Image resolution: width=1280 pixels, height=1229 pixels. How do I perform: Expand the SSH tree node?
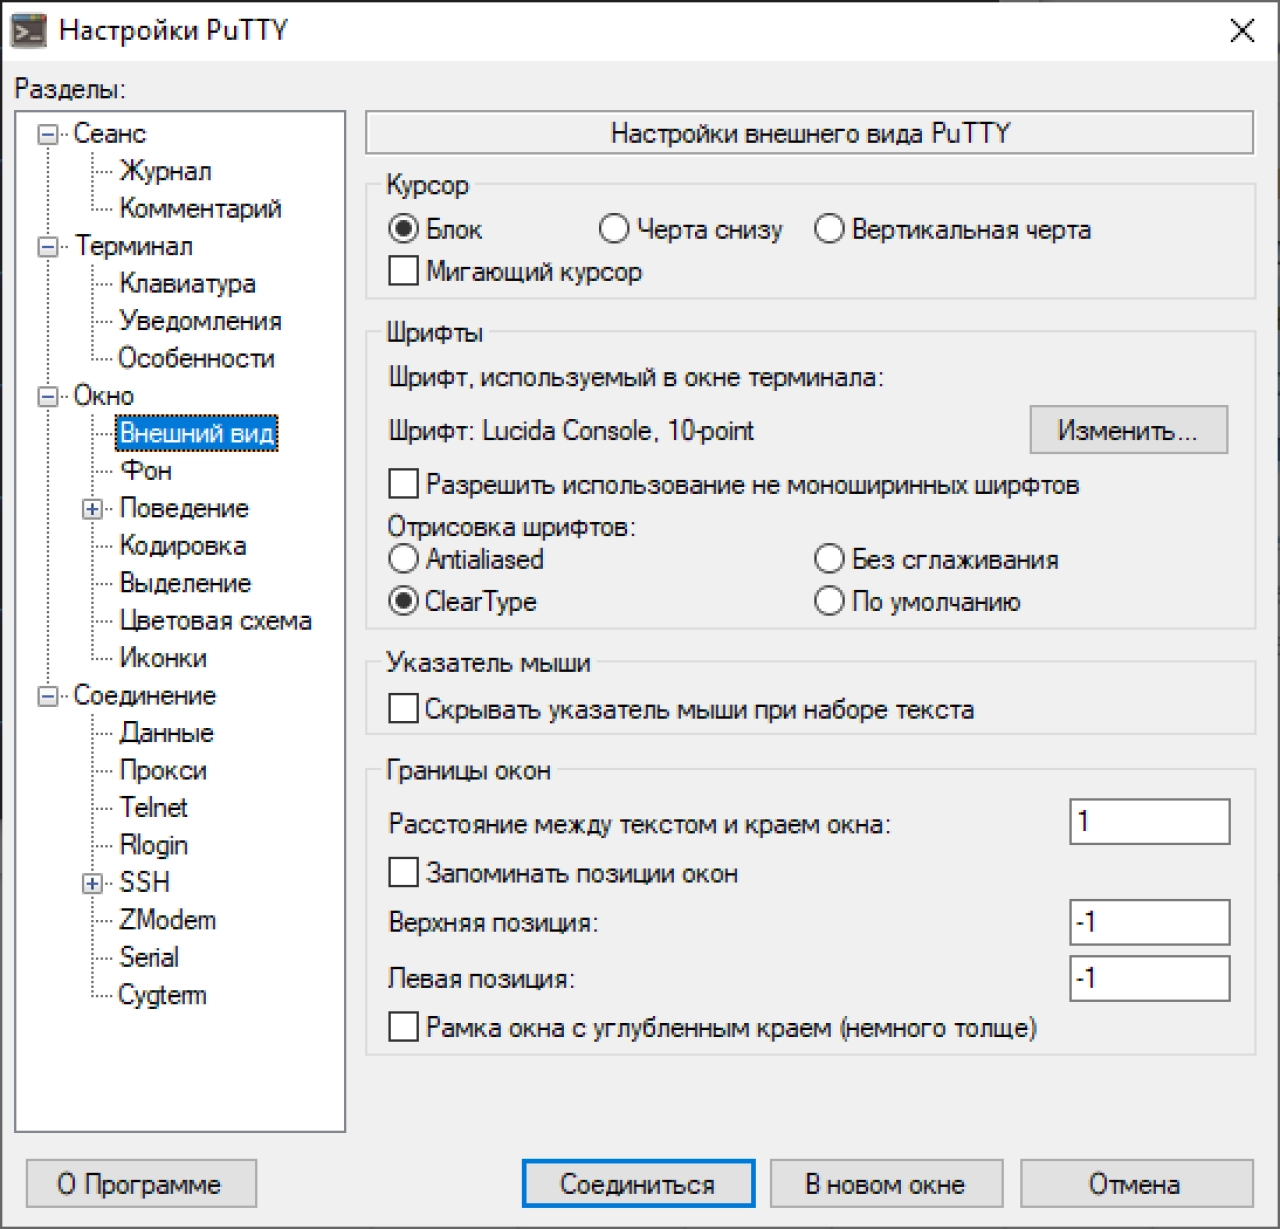click(x=93, y=883)
